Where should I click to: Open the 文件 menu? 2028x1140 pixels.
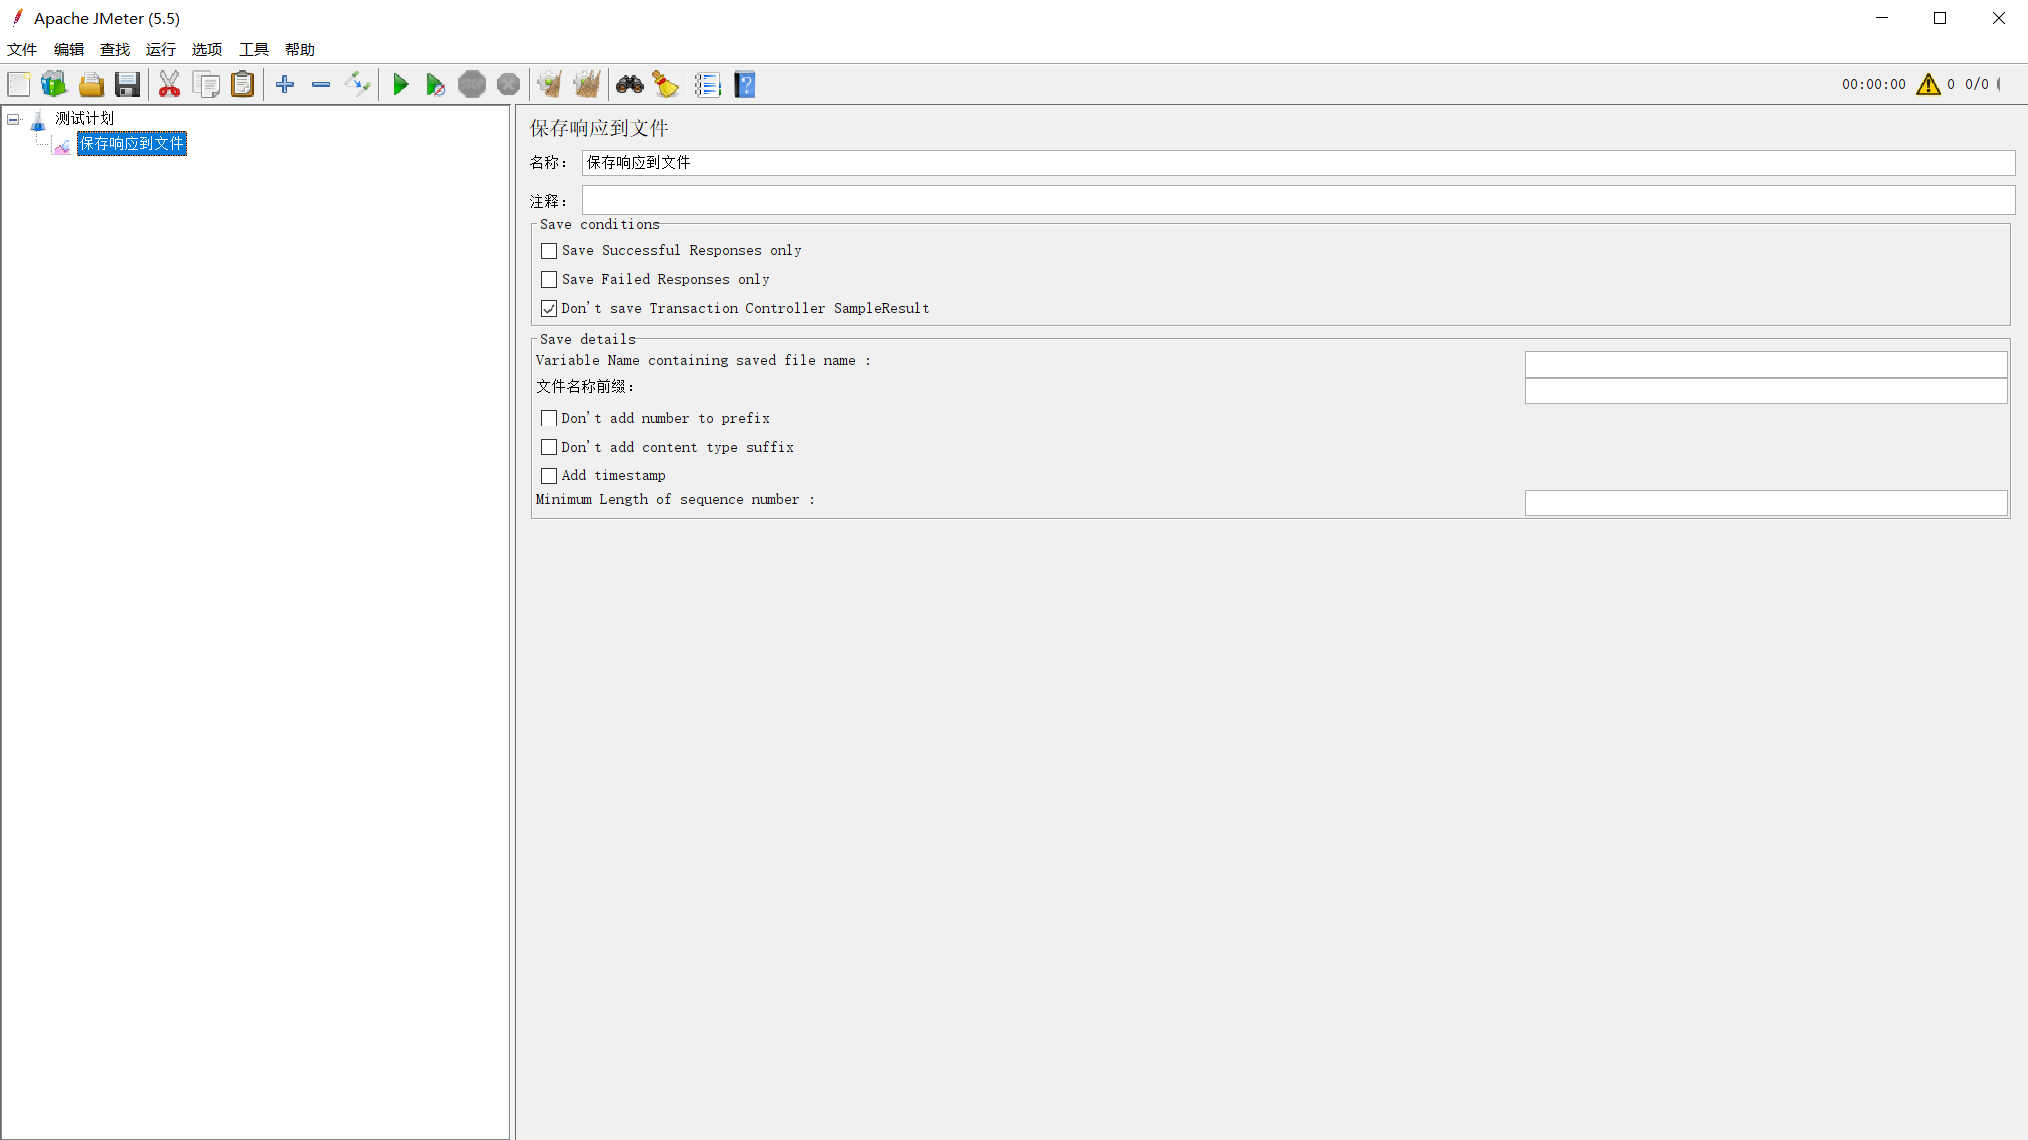22,49
